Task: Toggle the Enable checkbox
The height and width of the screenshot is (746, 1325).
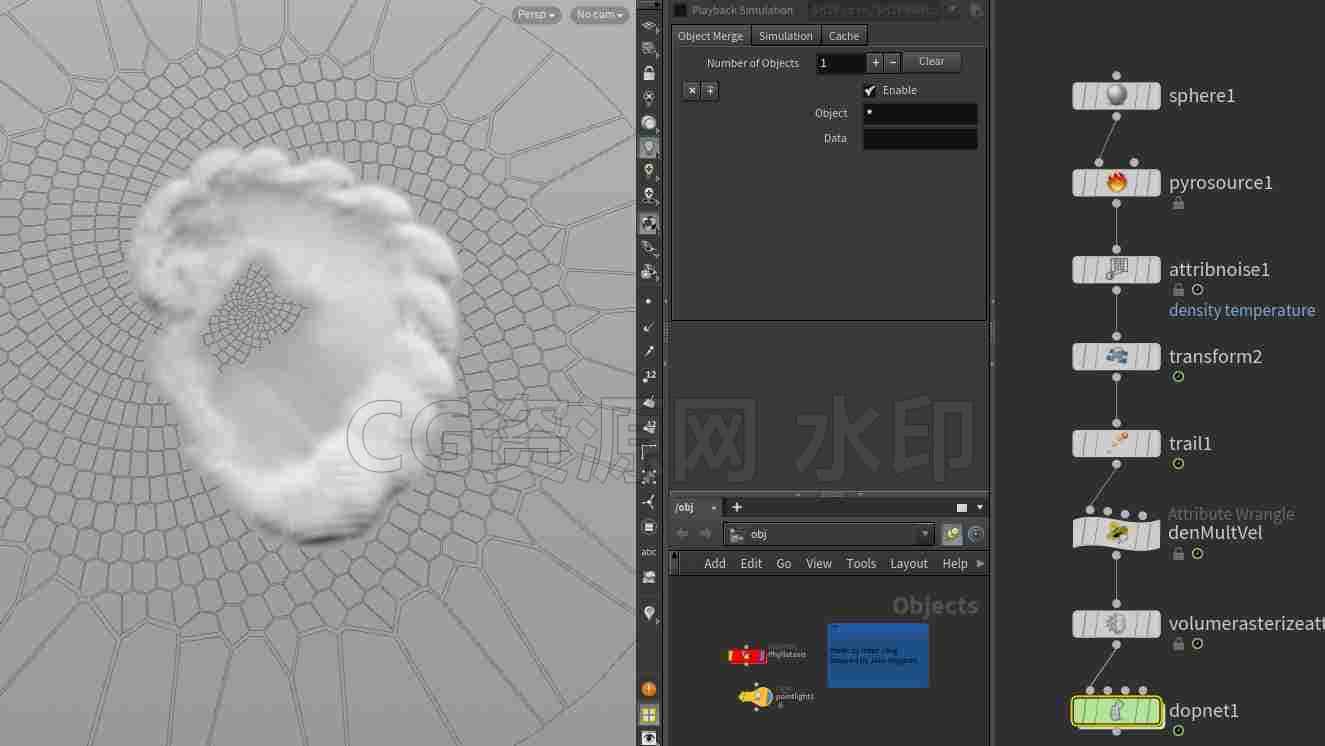Action: click(870, 90)
